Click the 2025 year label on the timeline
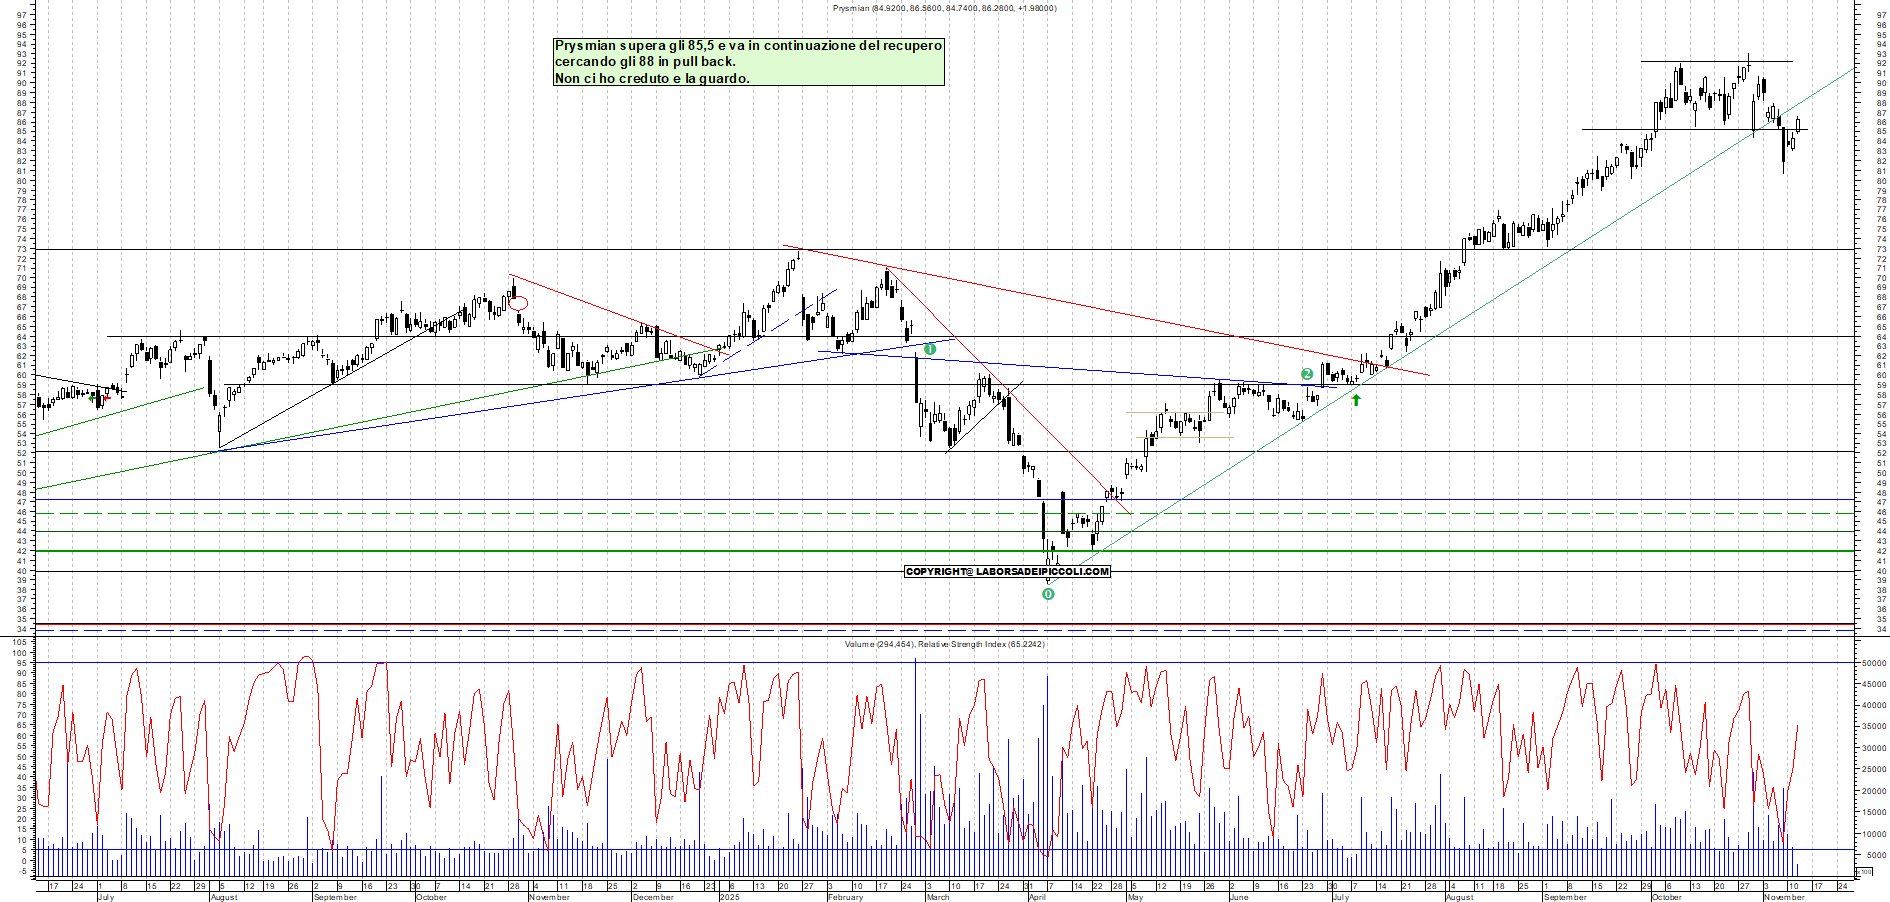The height and width of the screenshot is (902, 1890). 729,897
